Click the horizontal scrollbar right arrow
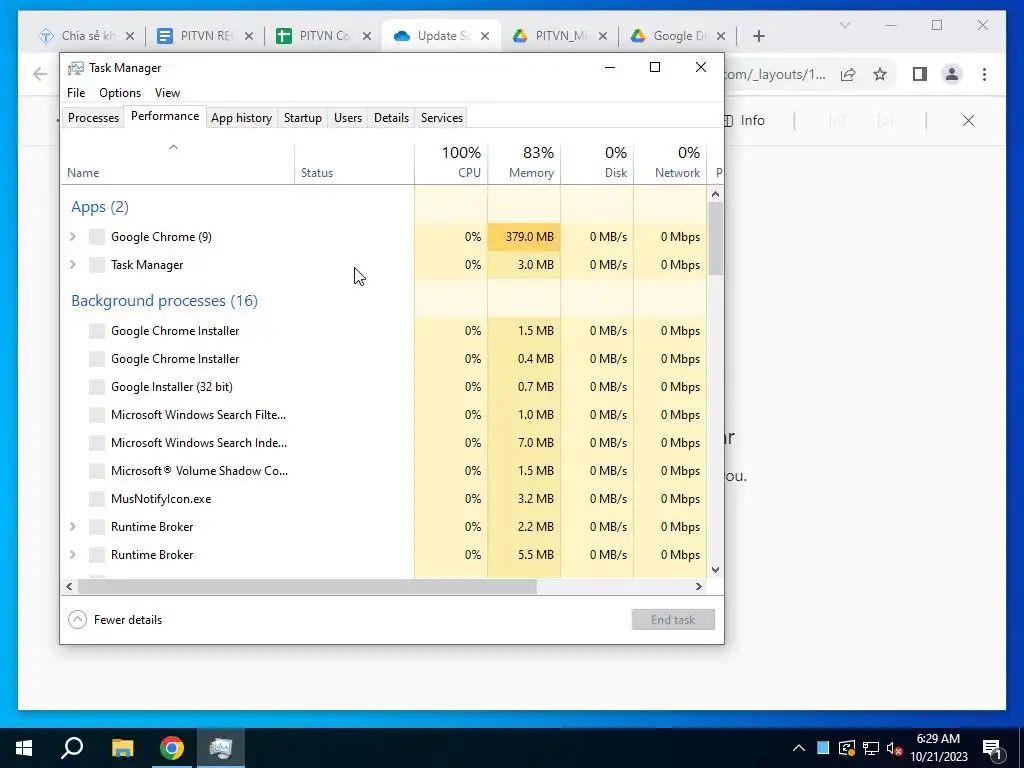 click(699, 586)
